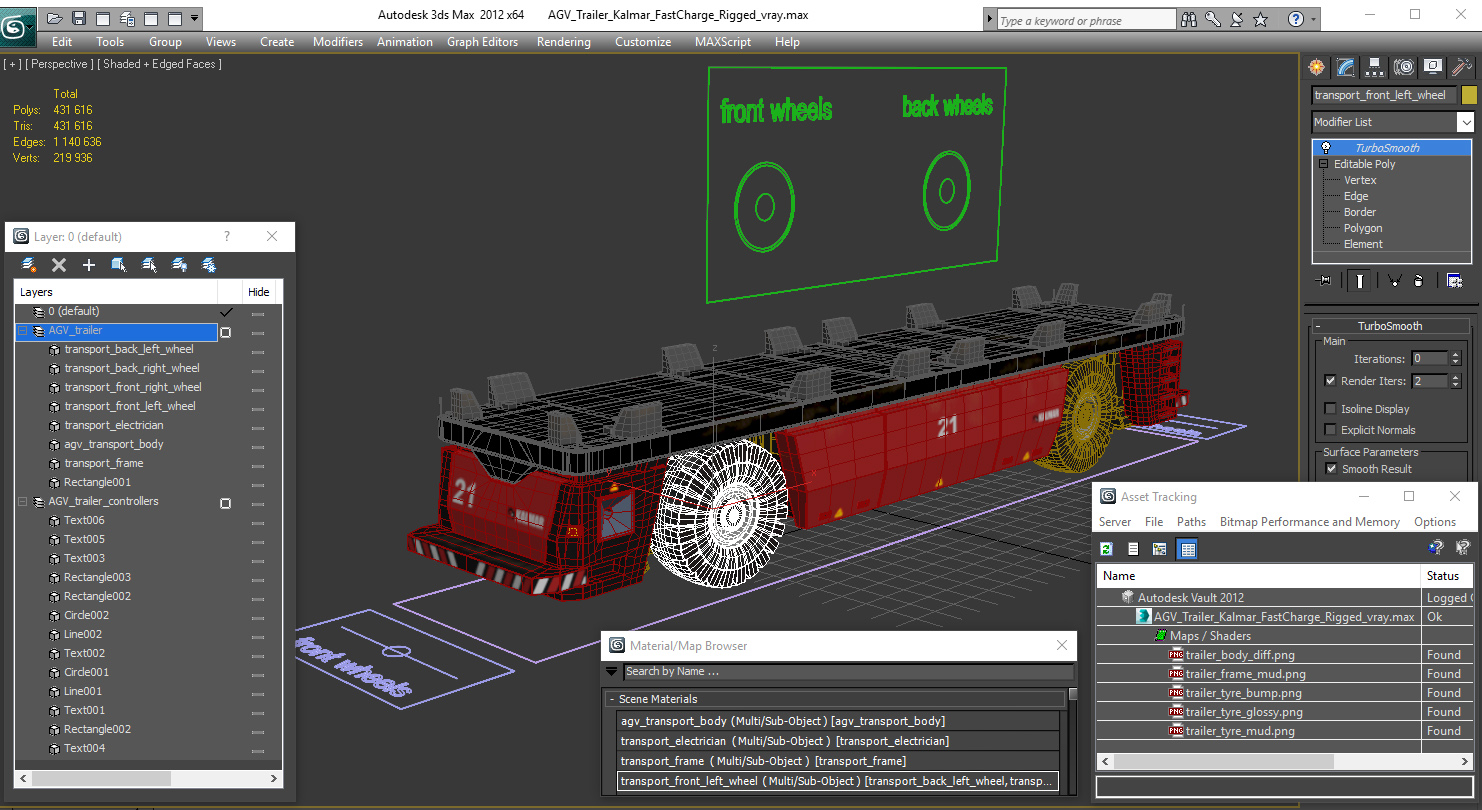This screenshot has width=1482, height=810.
Task: Click Freeze/Unfreeze All Layers icon
Action: click(x=209, y=265)
